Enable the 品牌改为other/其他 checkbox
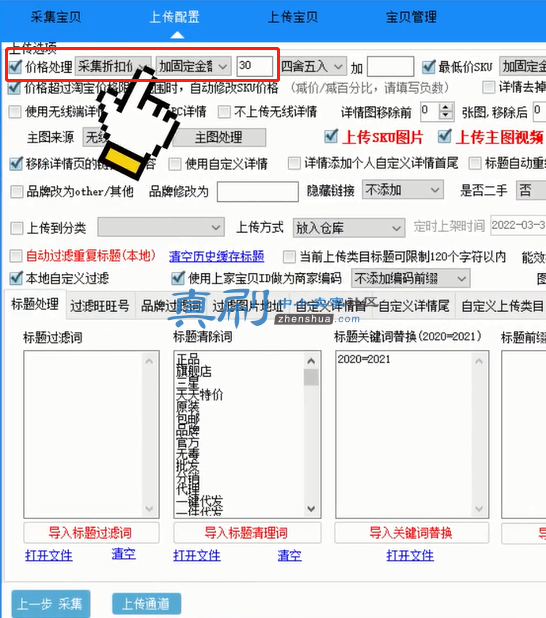 (x=17, y=192)
